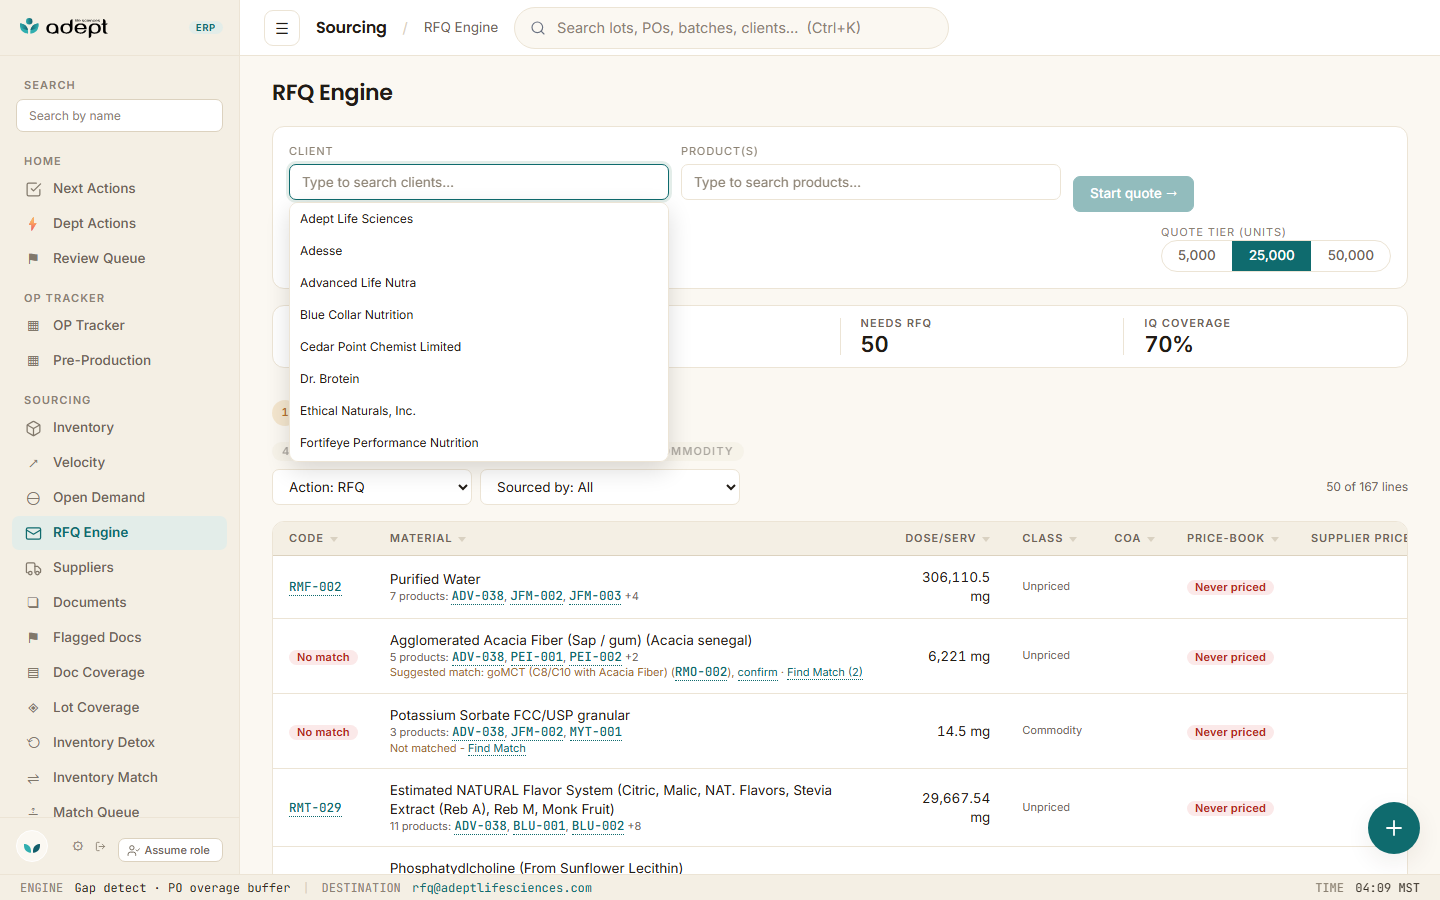
Task: Click the Inventory Match arrows icon
Action: point(33,778)
